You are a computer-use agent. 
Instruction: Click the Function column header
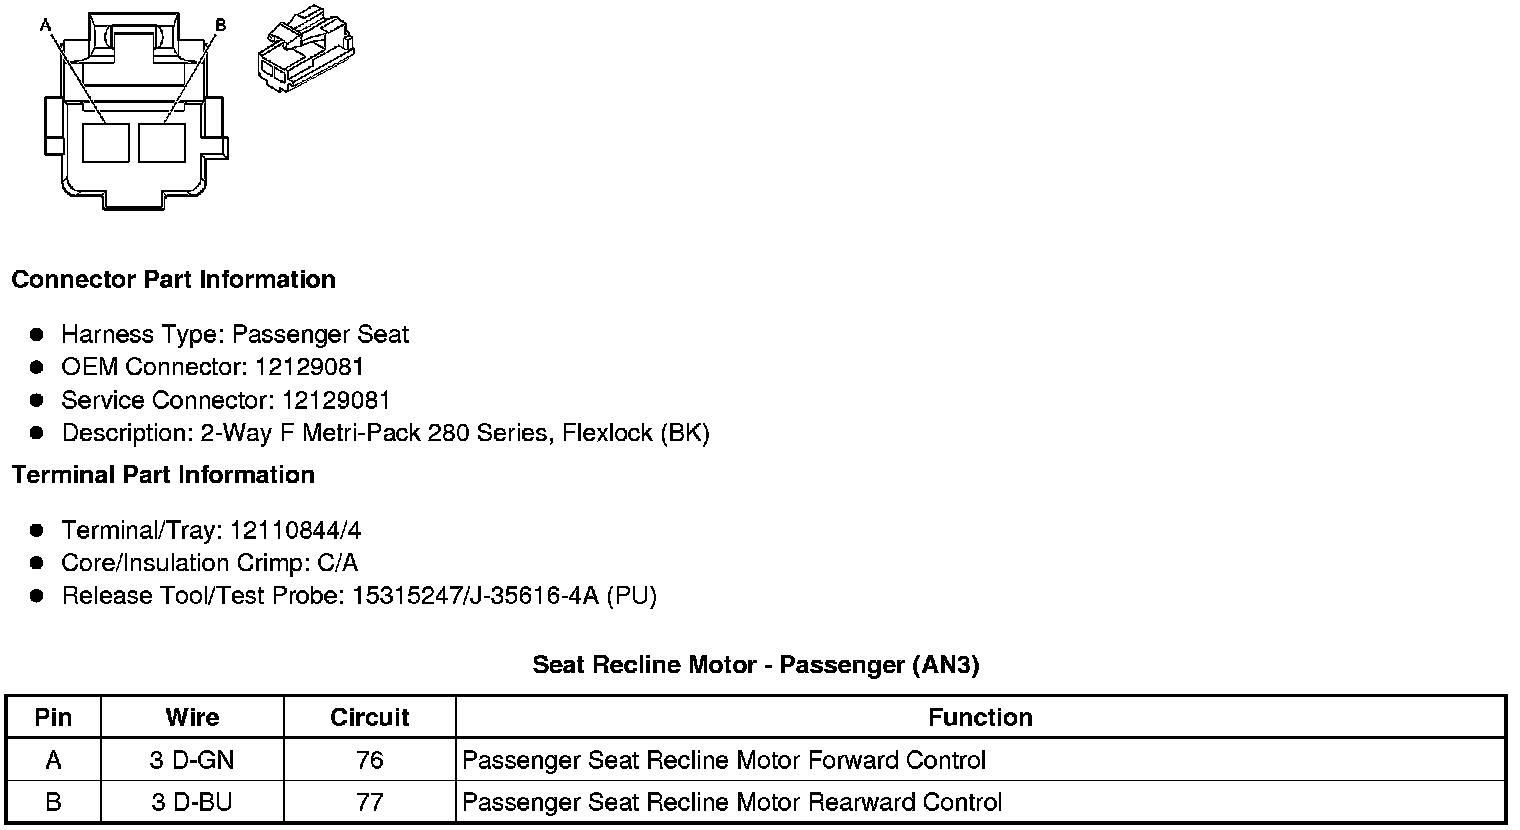[x=980, y=717]
